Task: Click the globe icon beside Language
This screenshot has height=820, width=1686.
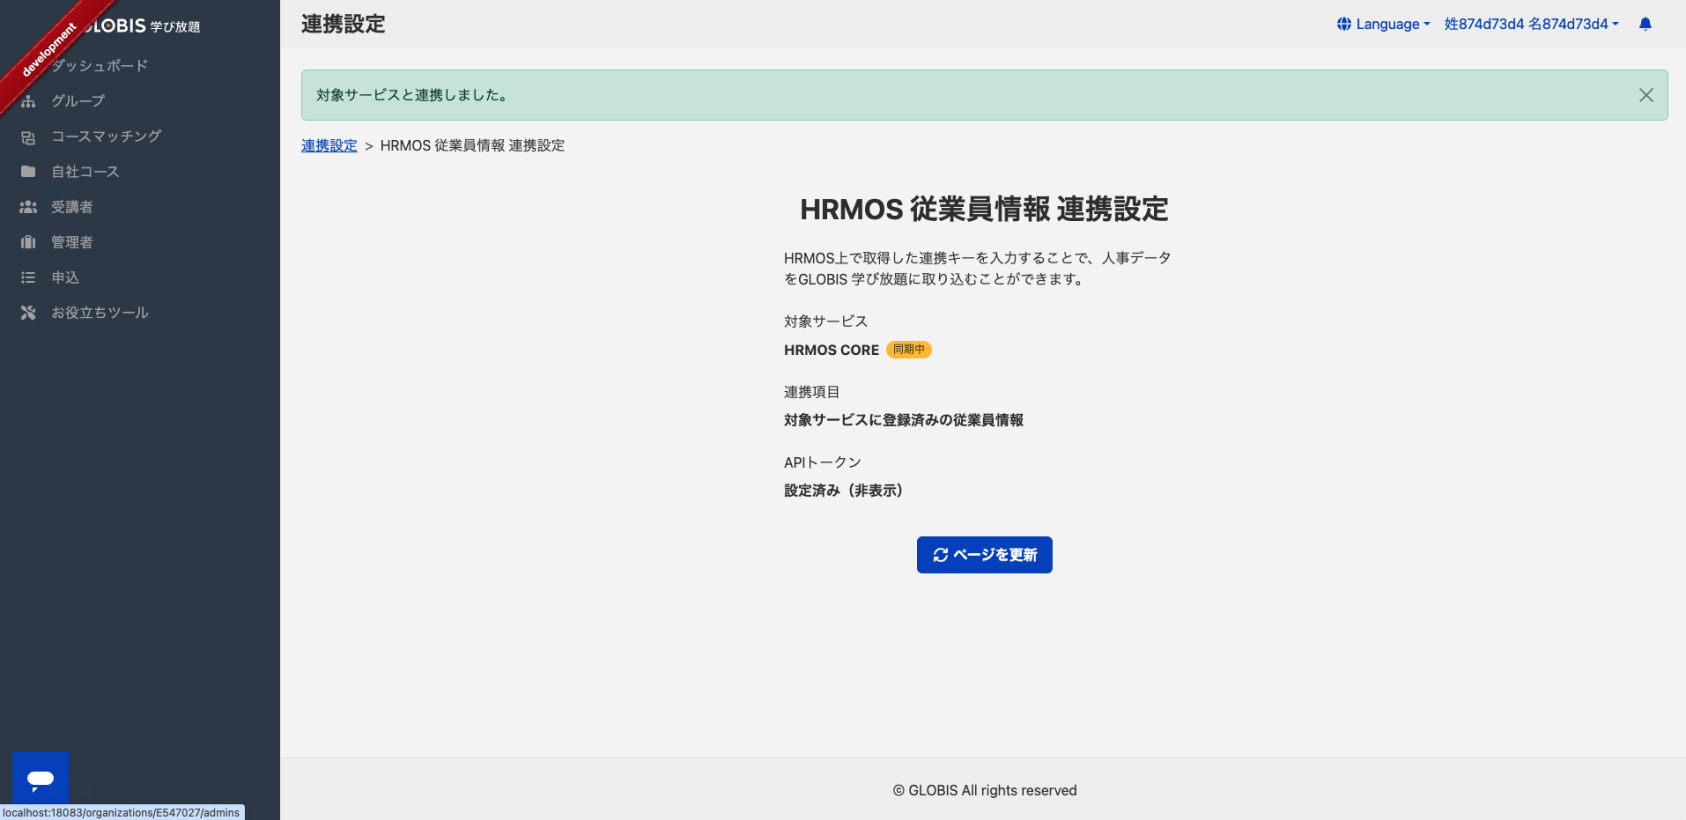Action: click(1344, 24)
